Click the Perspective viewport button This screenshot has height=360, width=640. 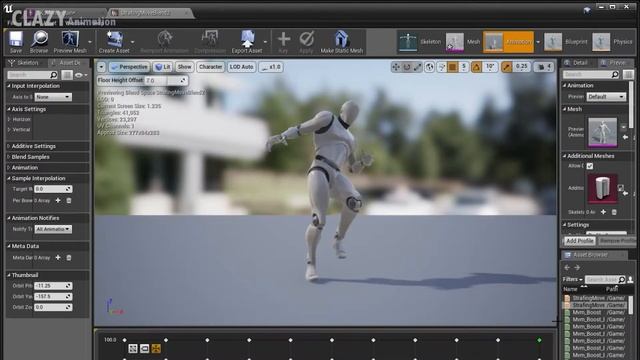tap(129, 67)
